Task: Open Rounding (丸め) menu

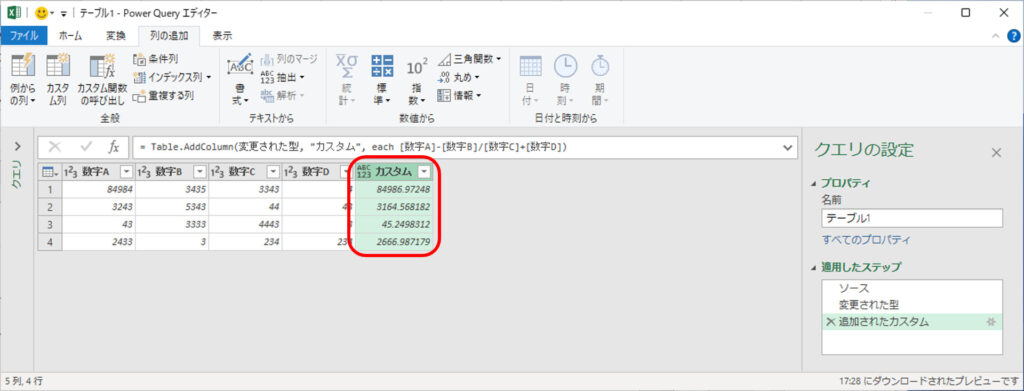Action: tap(458, 78)
